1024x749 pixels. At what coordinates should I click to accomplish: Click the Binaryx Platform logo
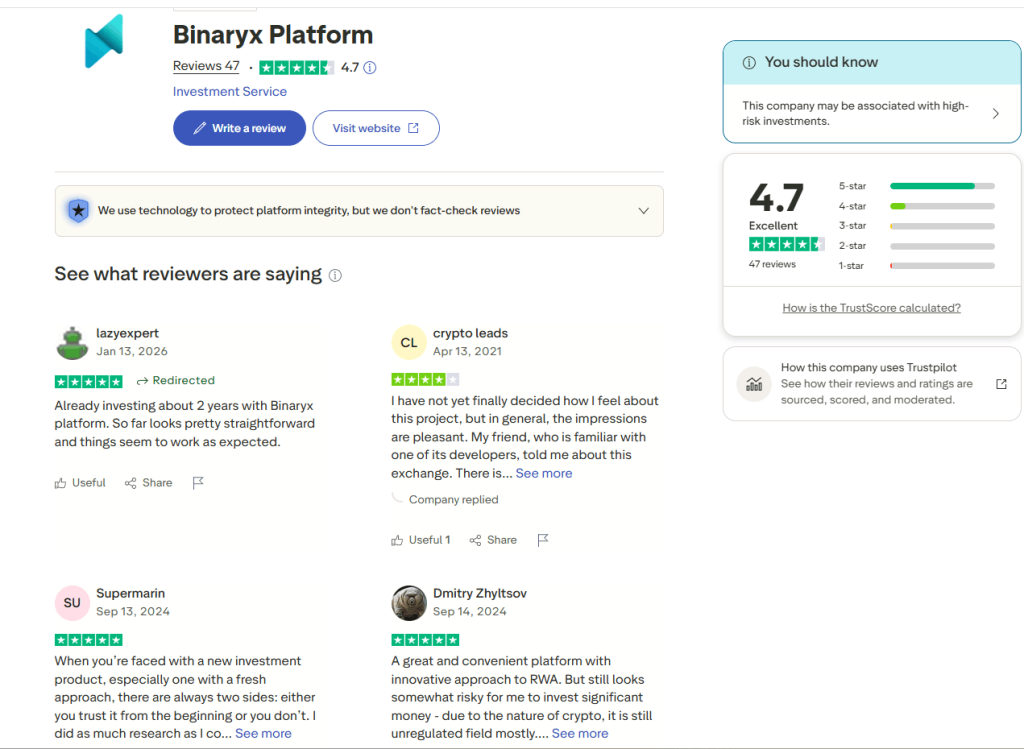pyautogui.click(x=104, y=41)
